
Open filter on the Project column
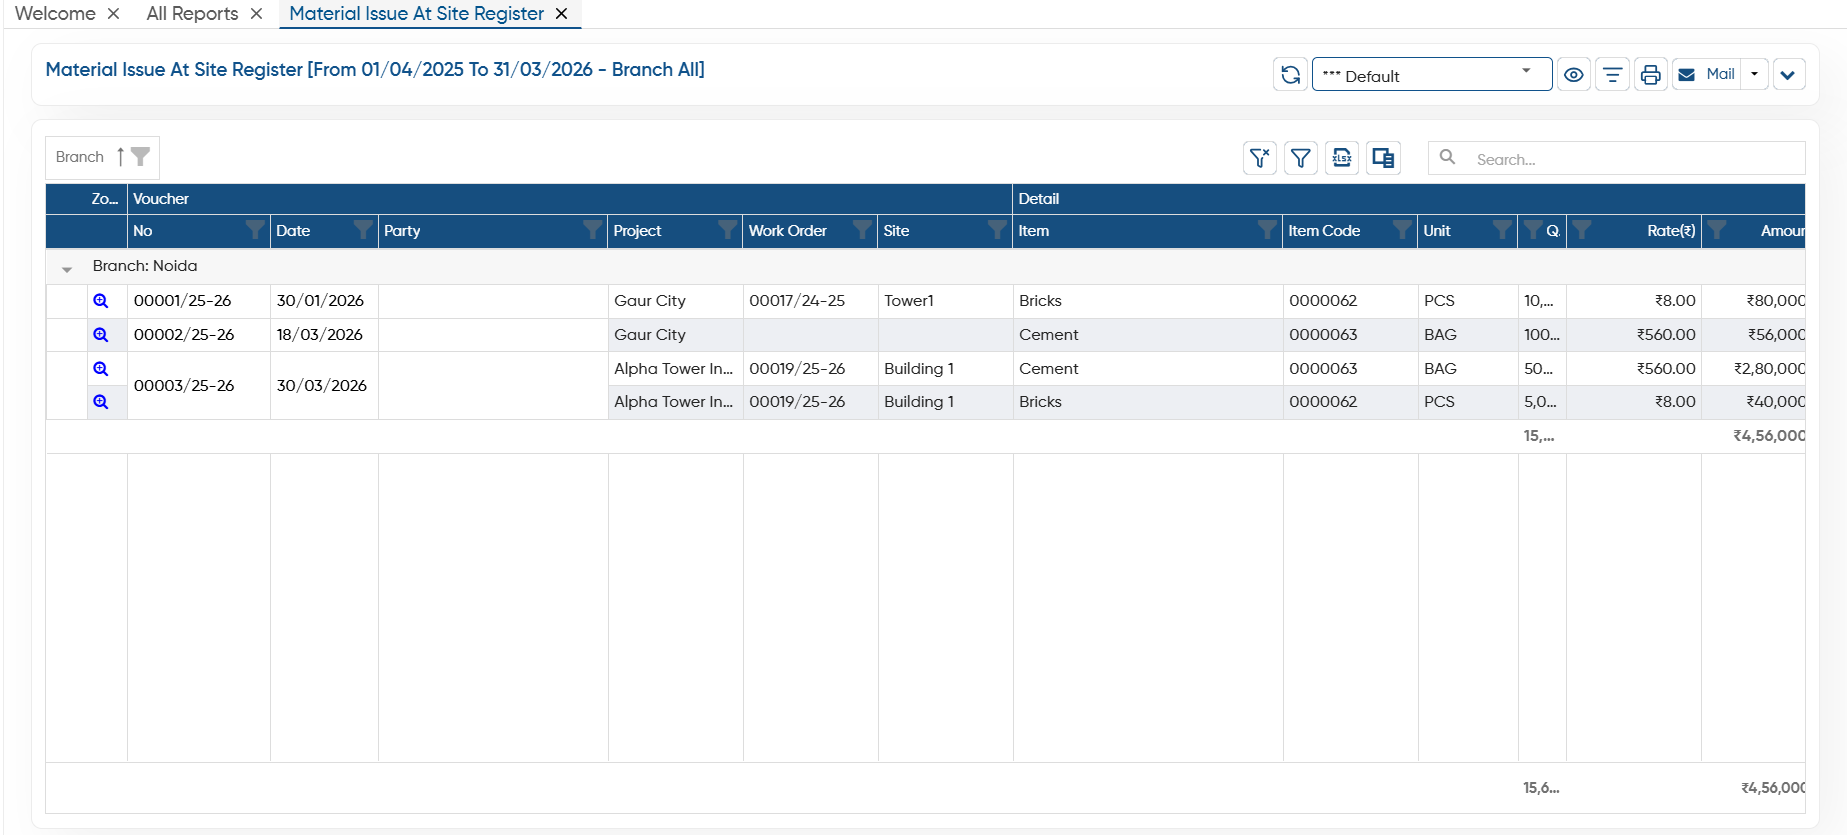728,231
